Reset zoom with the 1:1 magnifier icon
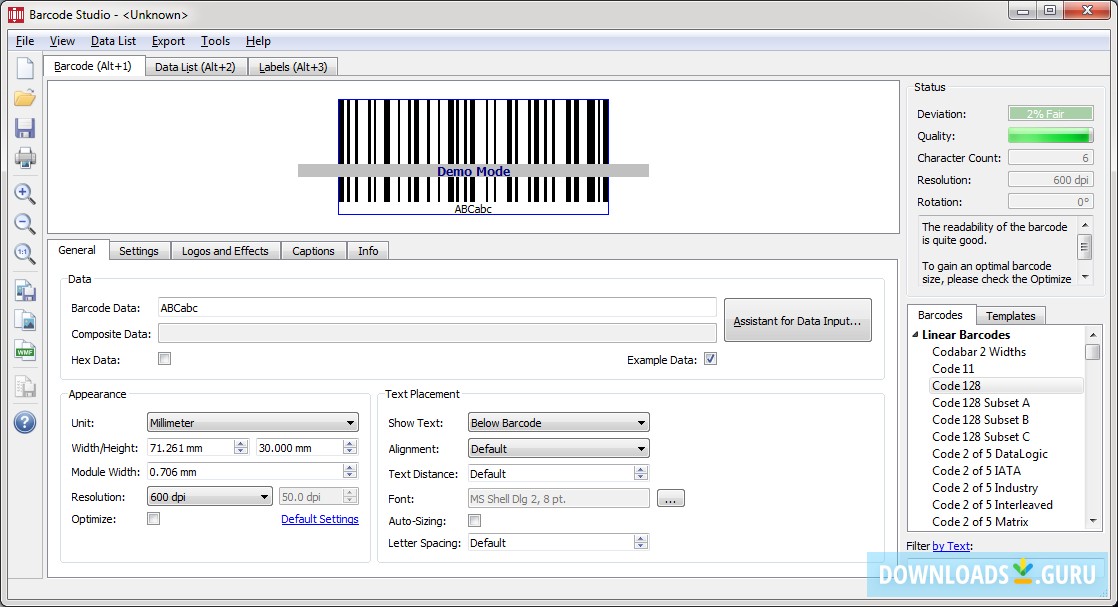The width and height of the screenshot is (1118, 607). [x=25, y=254]
